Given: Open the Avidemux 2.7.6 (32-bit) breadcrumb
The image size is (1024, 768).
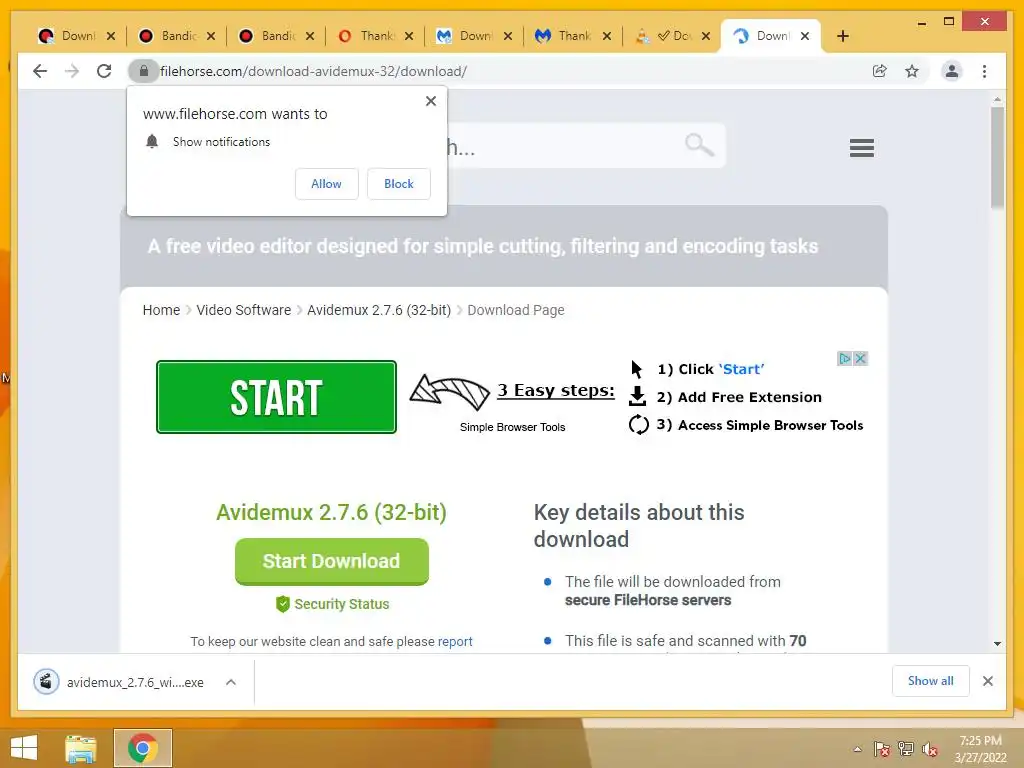Looking at the screenshot, I should coord(379,310).
